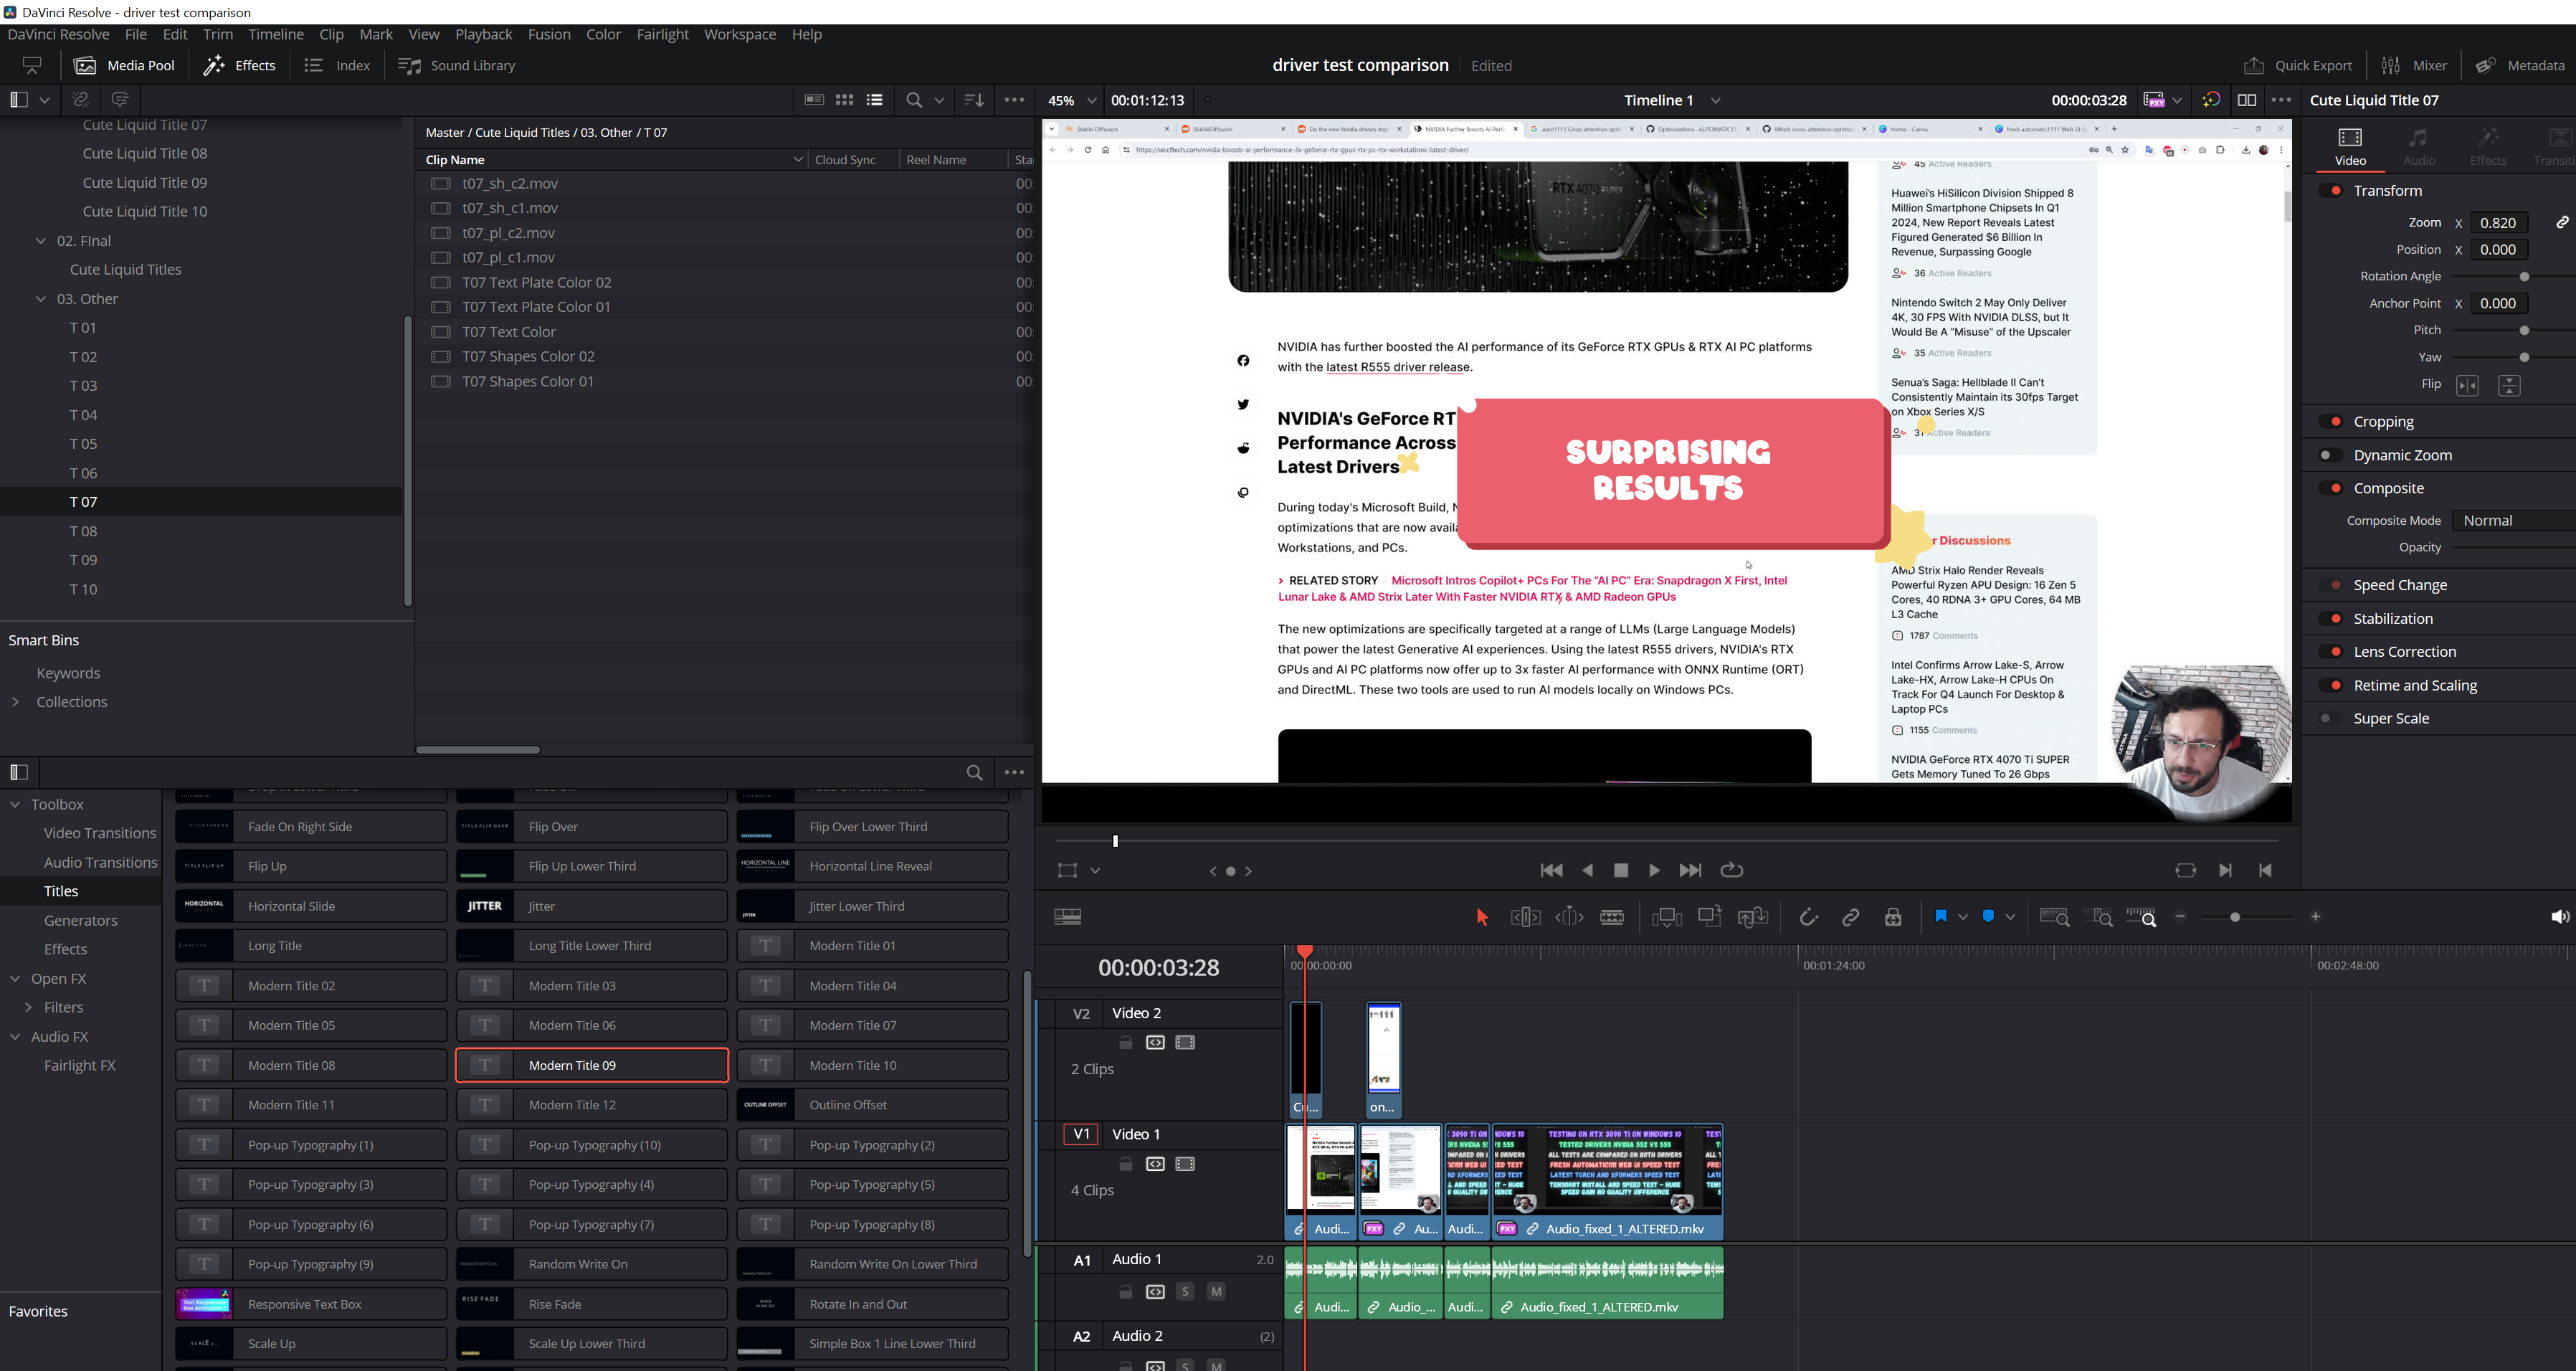Click the Quick Export button
The height and width of the screenshot is (1371, 2576).
[x=2298, y=66]
